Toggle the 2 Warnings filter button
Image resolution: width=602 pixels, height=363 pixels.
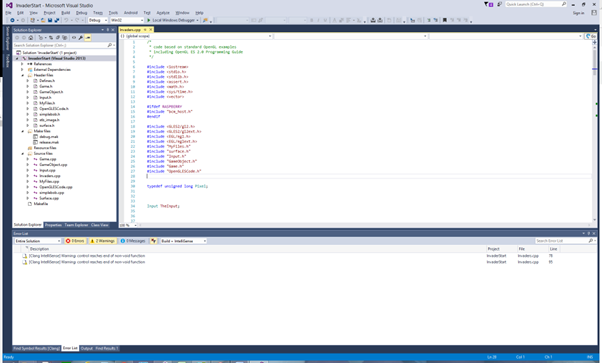click(x=103, y=241)
